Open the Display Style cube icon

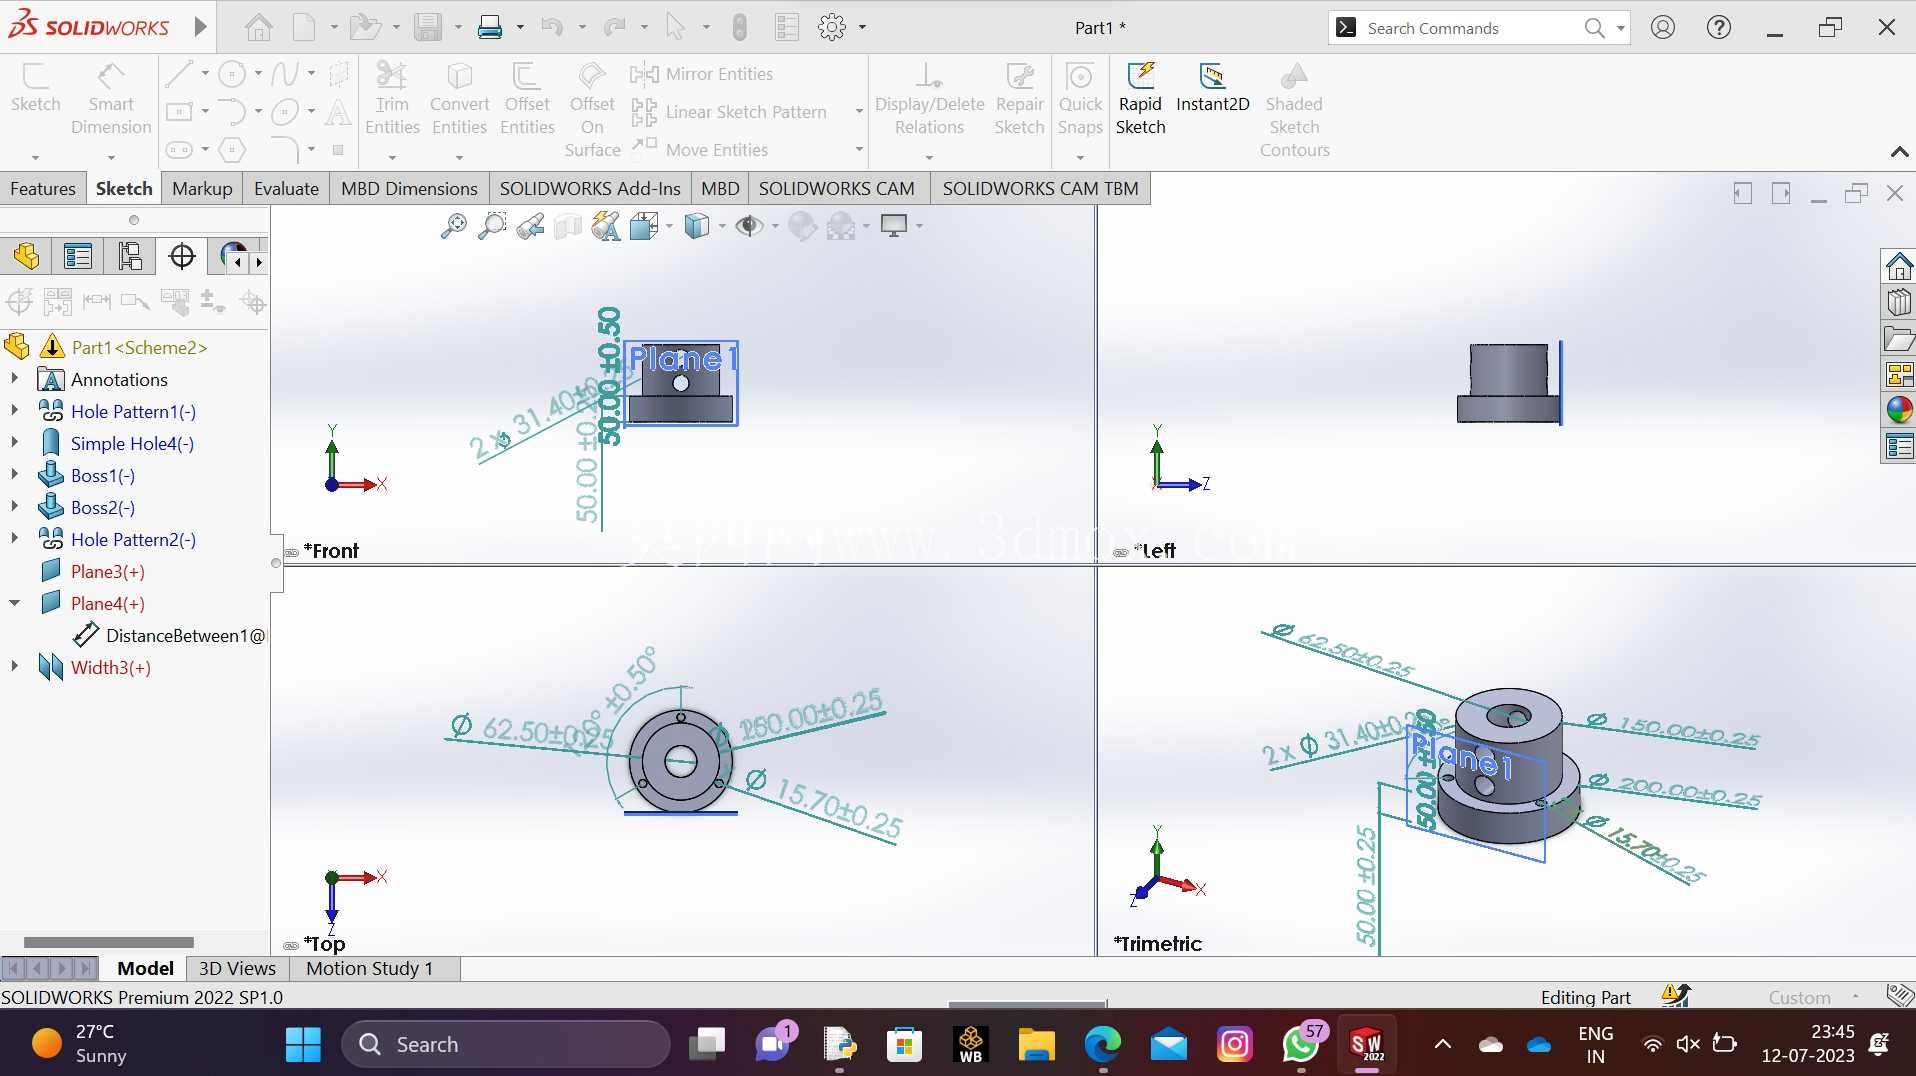point(697,226)
